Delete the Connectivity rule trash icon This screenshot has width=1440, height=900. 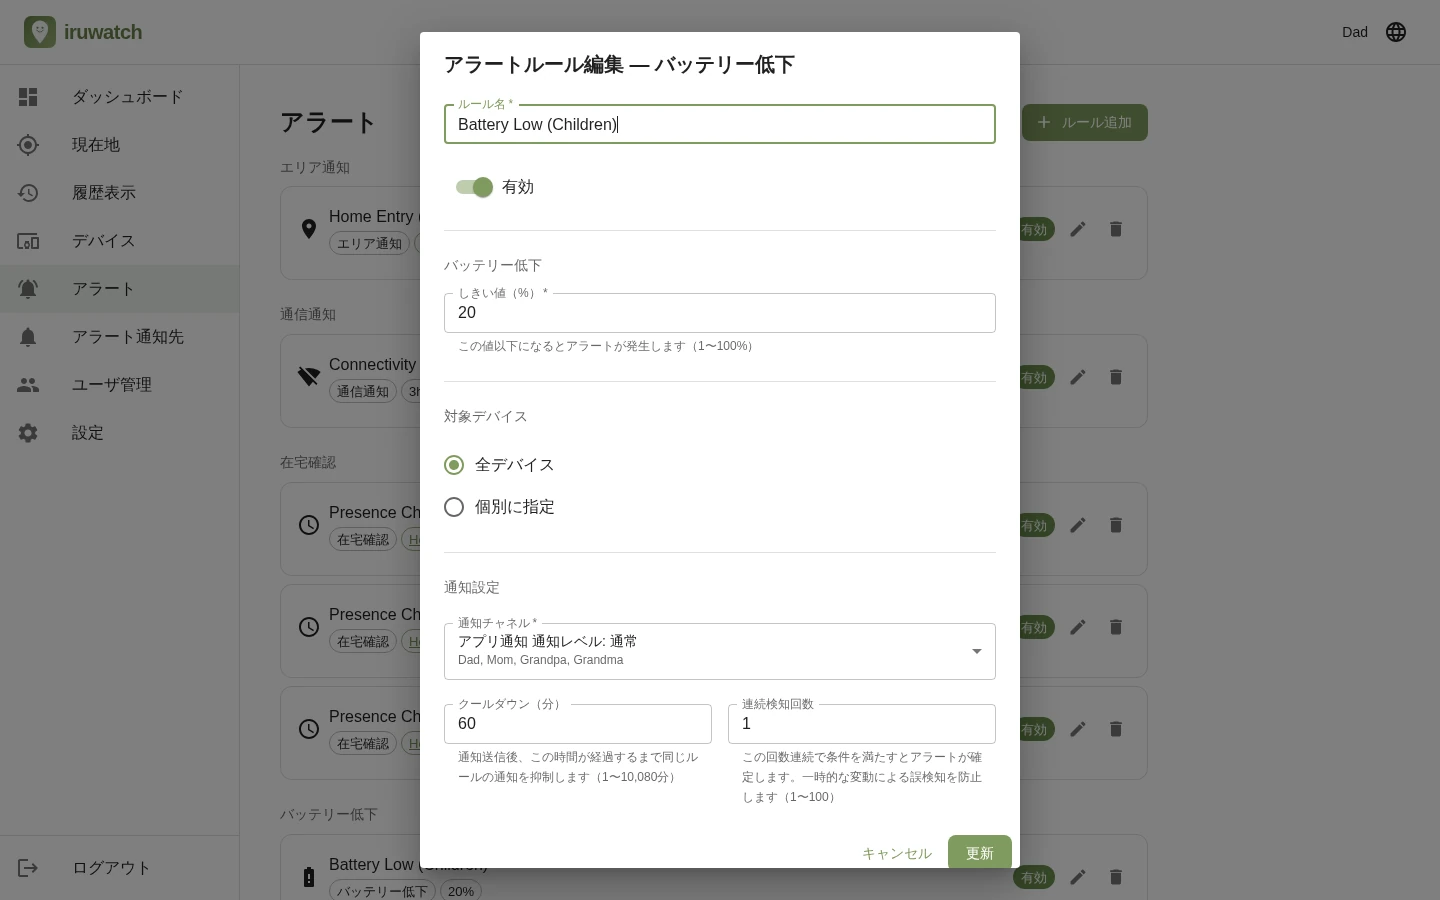[1116, 377]
